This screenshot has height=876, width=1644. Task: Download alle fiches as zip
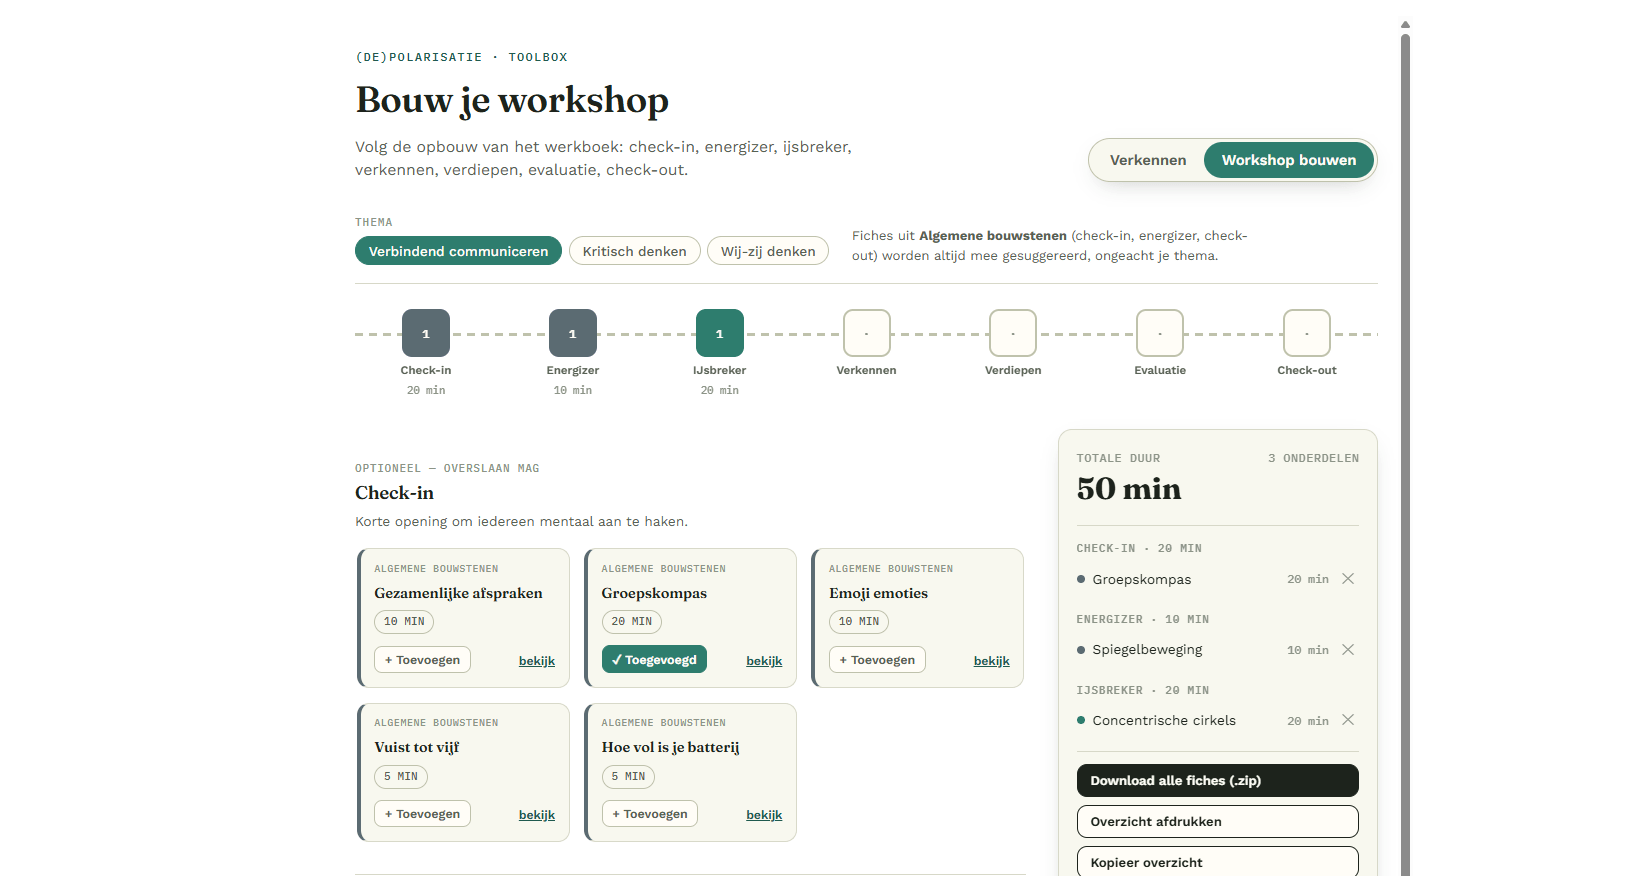(x=1218, y=781)
